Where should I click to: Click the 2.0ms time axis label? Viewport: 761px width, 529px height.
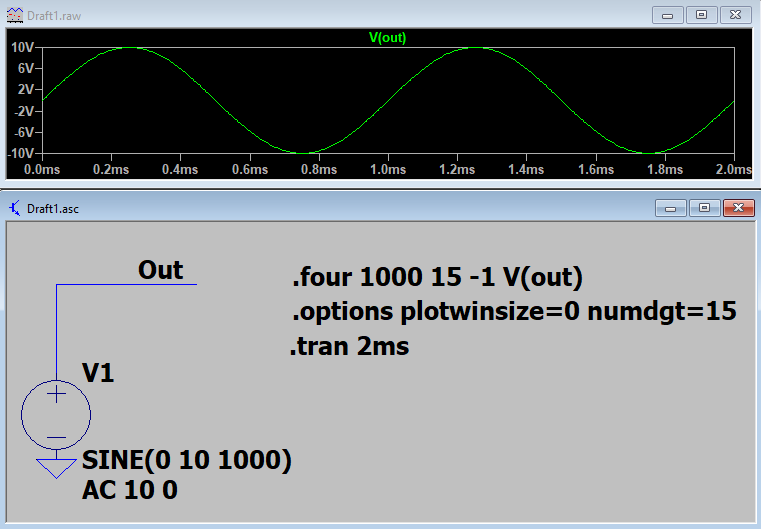pyautogui.click(x=733, y=169)
